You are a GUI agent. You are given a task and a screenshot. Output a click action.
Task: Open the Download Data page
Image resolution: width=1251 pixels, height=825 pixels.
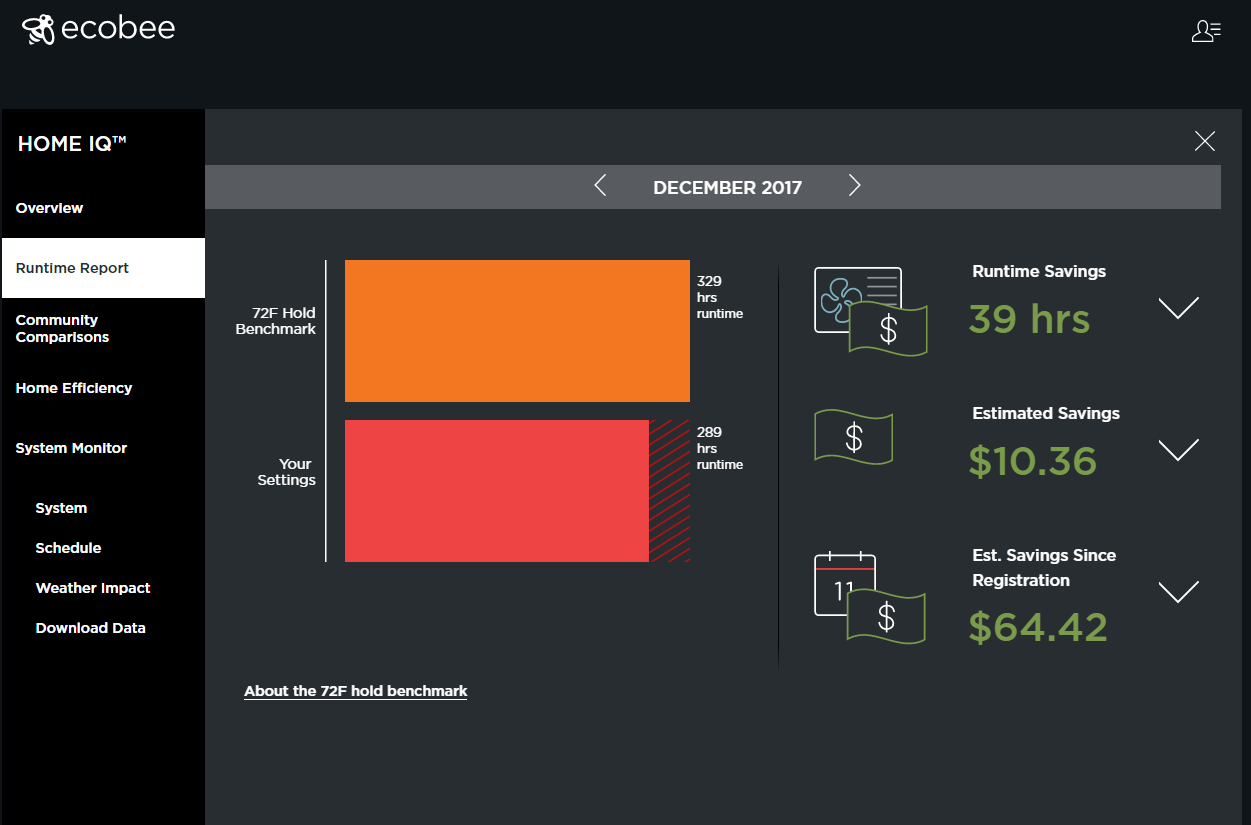[91, 628]
